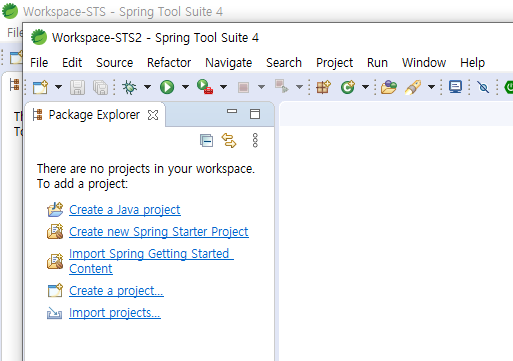Screen dimensions: 513x361
Task: Click the Spring Starter Project icon
Action: click(x=55, y=232)
